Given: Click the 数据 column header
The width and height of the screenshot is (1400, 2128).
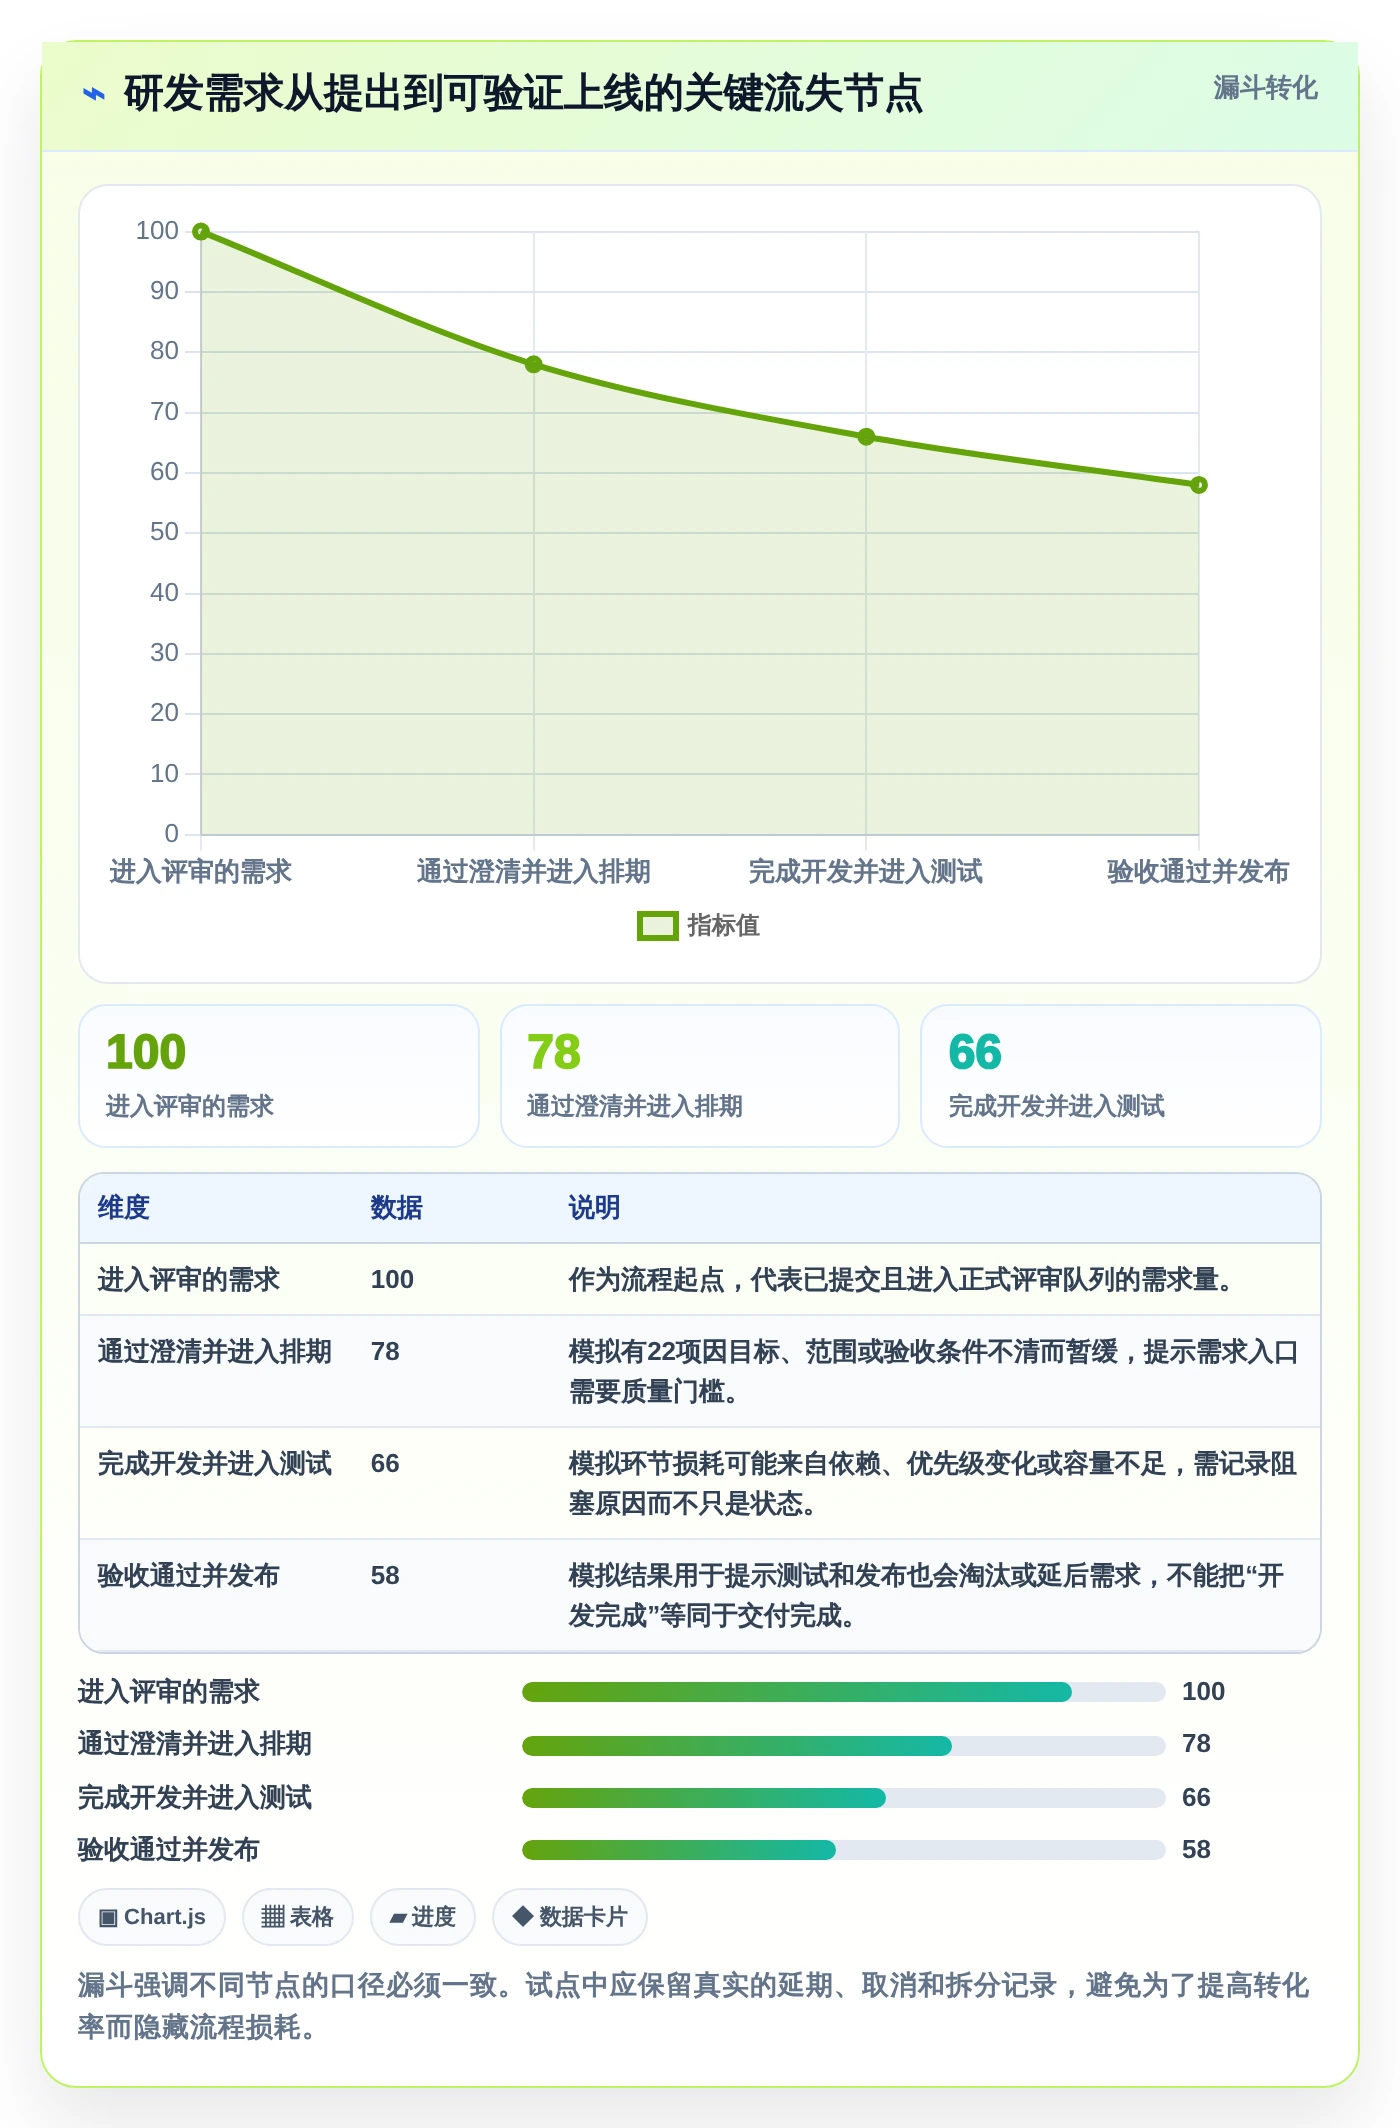Looking at the screenshot, I should pyautogui.click(x=397, y=1208).
